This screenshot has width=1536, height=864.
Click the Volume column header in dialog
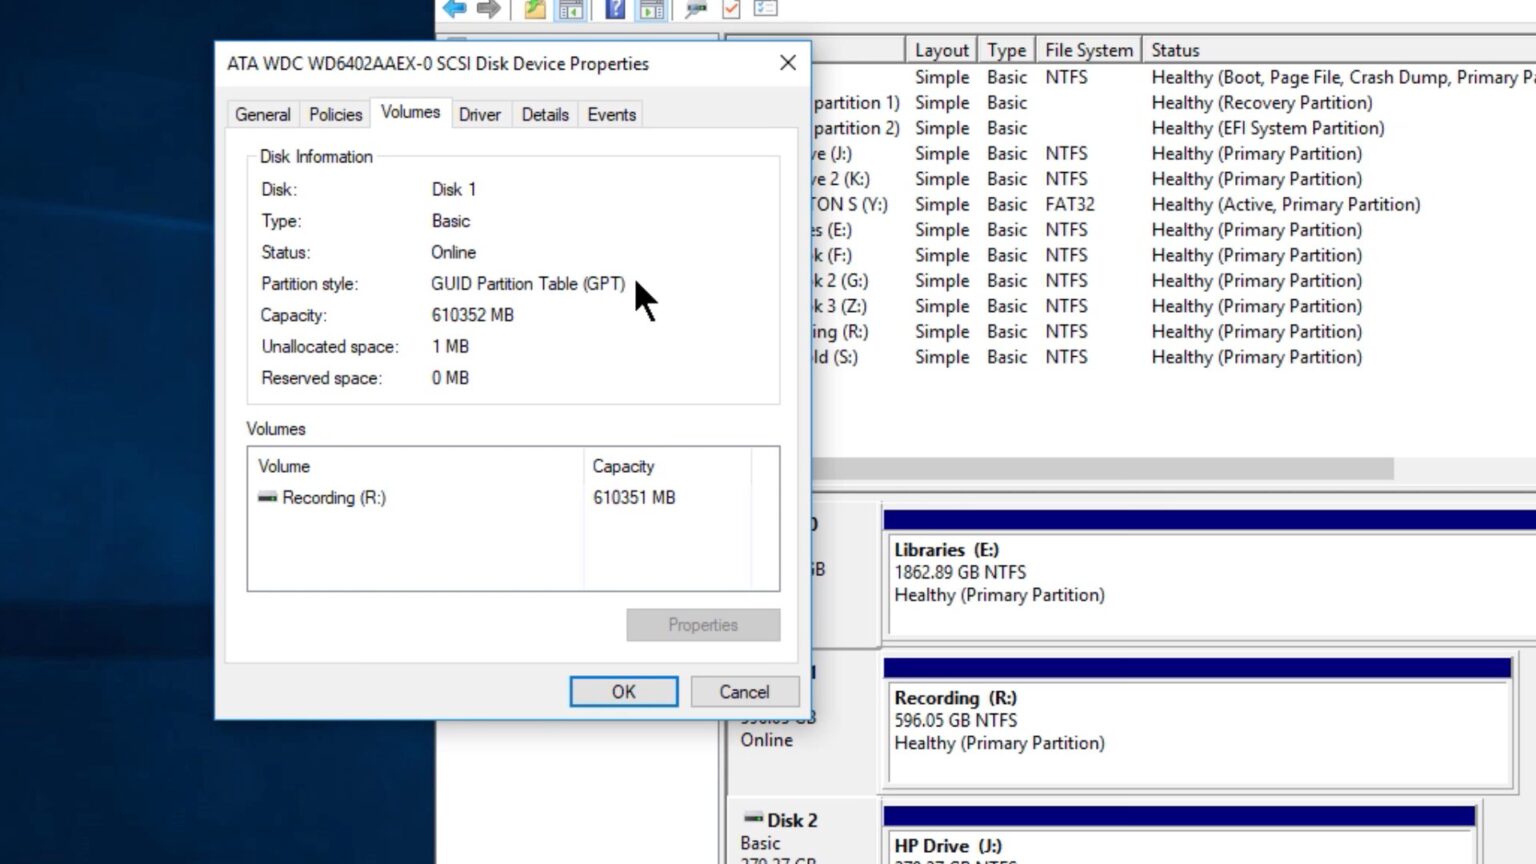point(416,466)
